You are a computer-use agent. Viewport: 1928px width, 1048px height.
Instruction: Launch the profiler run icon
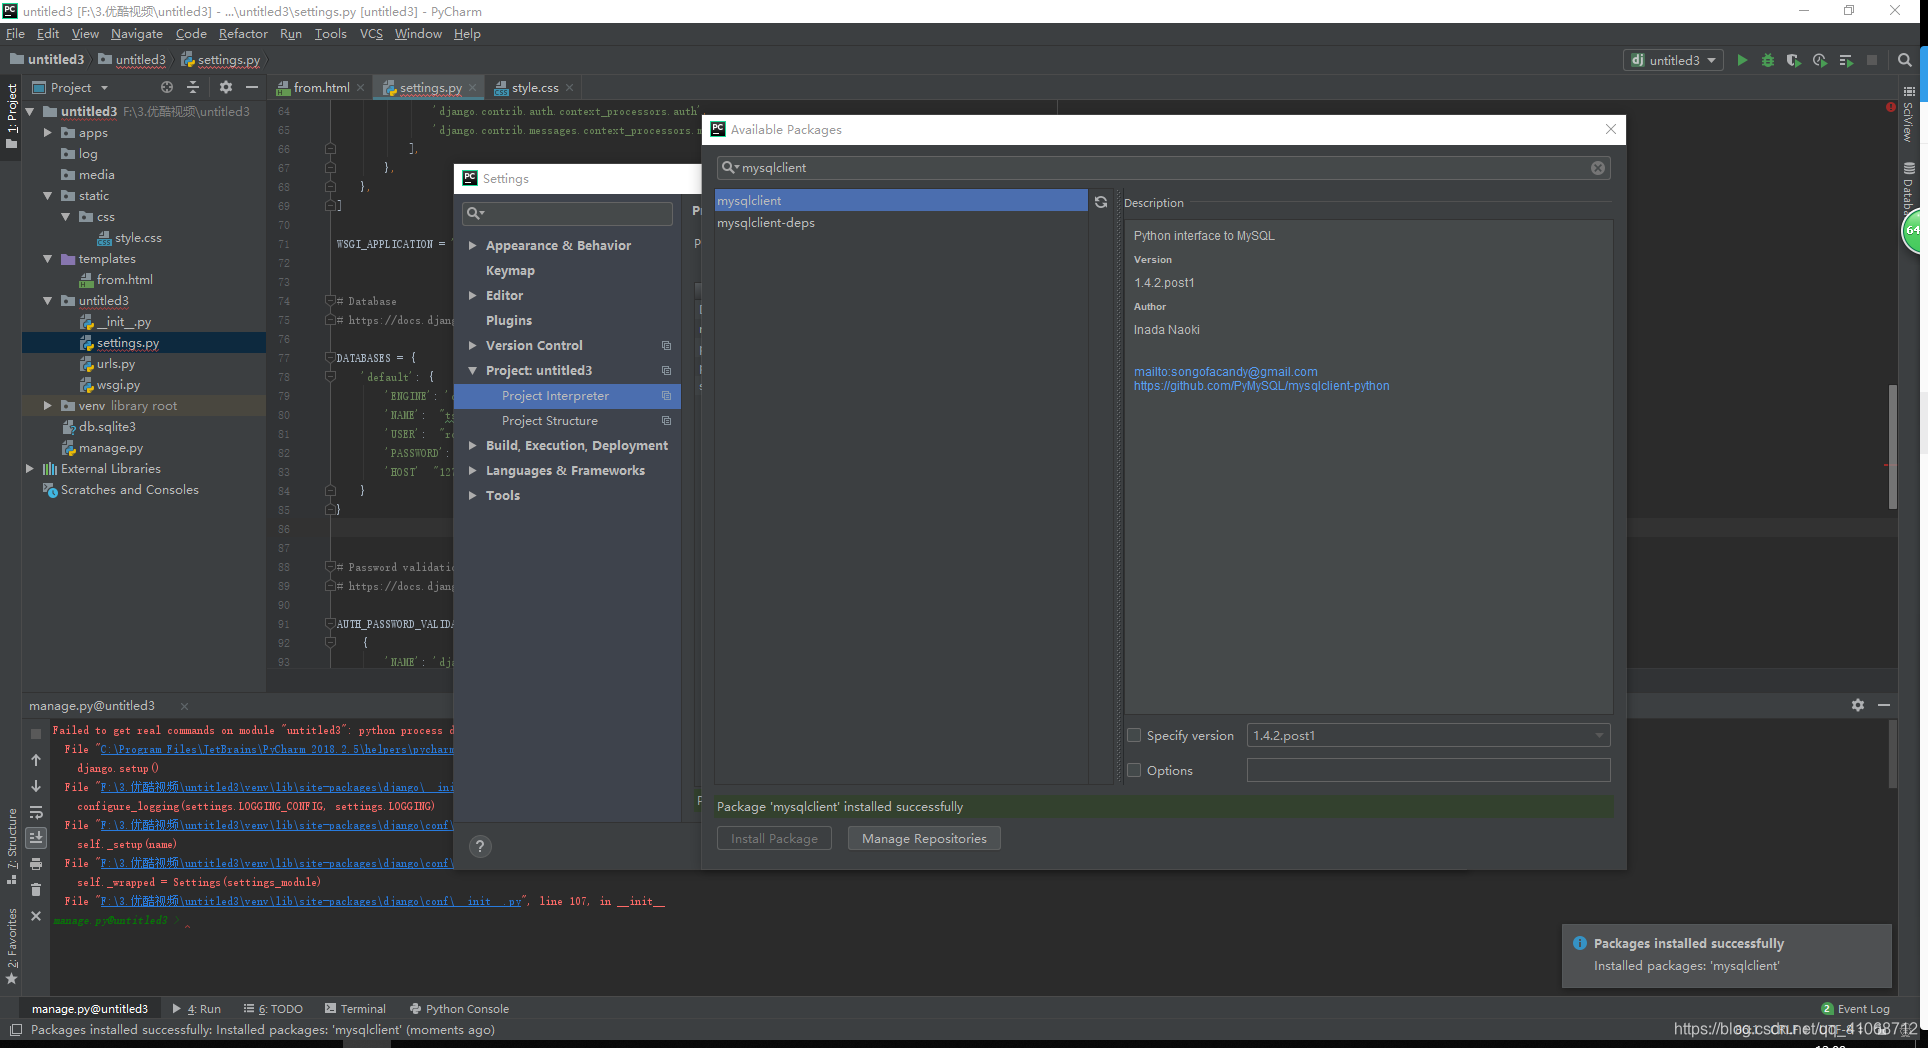(1820, 60)
